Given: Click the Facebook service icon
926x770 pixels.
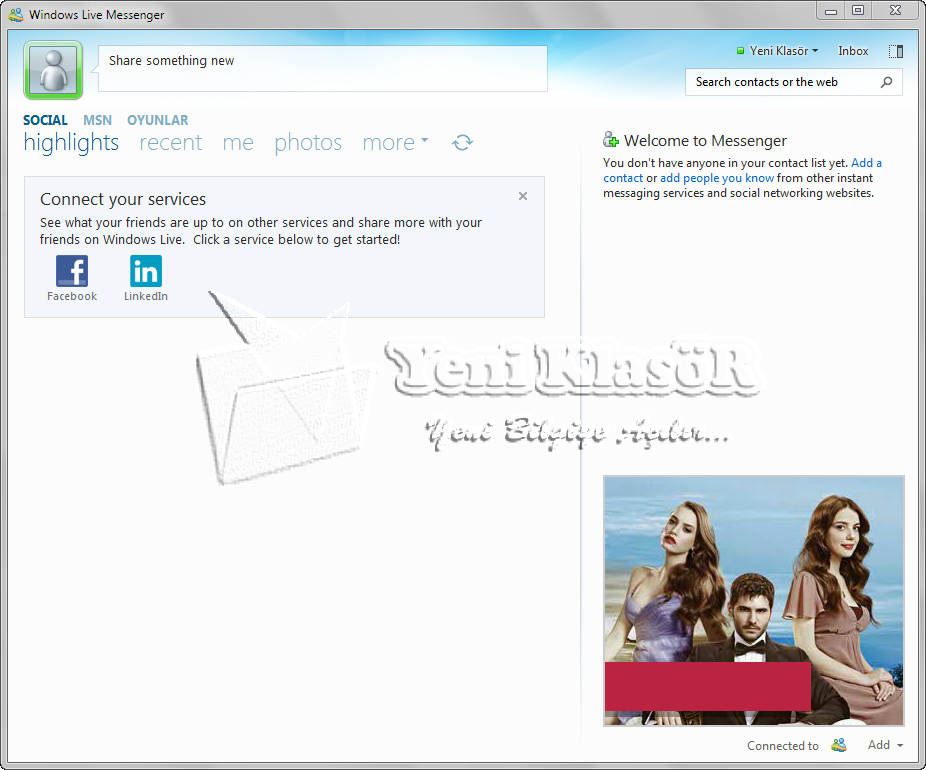Looking at the screenshot, I should pos(72,271).
